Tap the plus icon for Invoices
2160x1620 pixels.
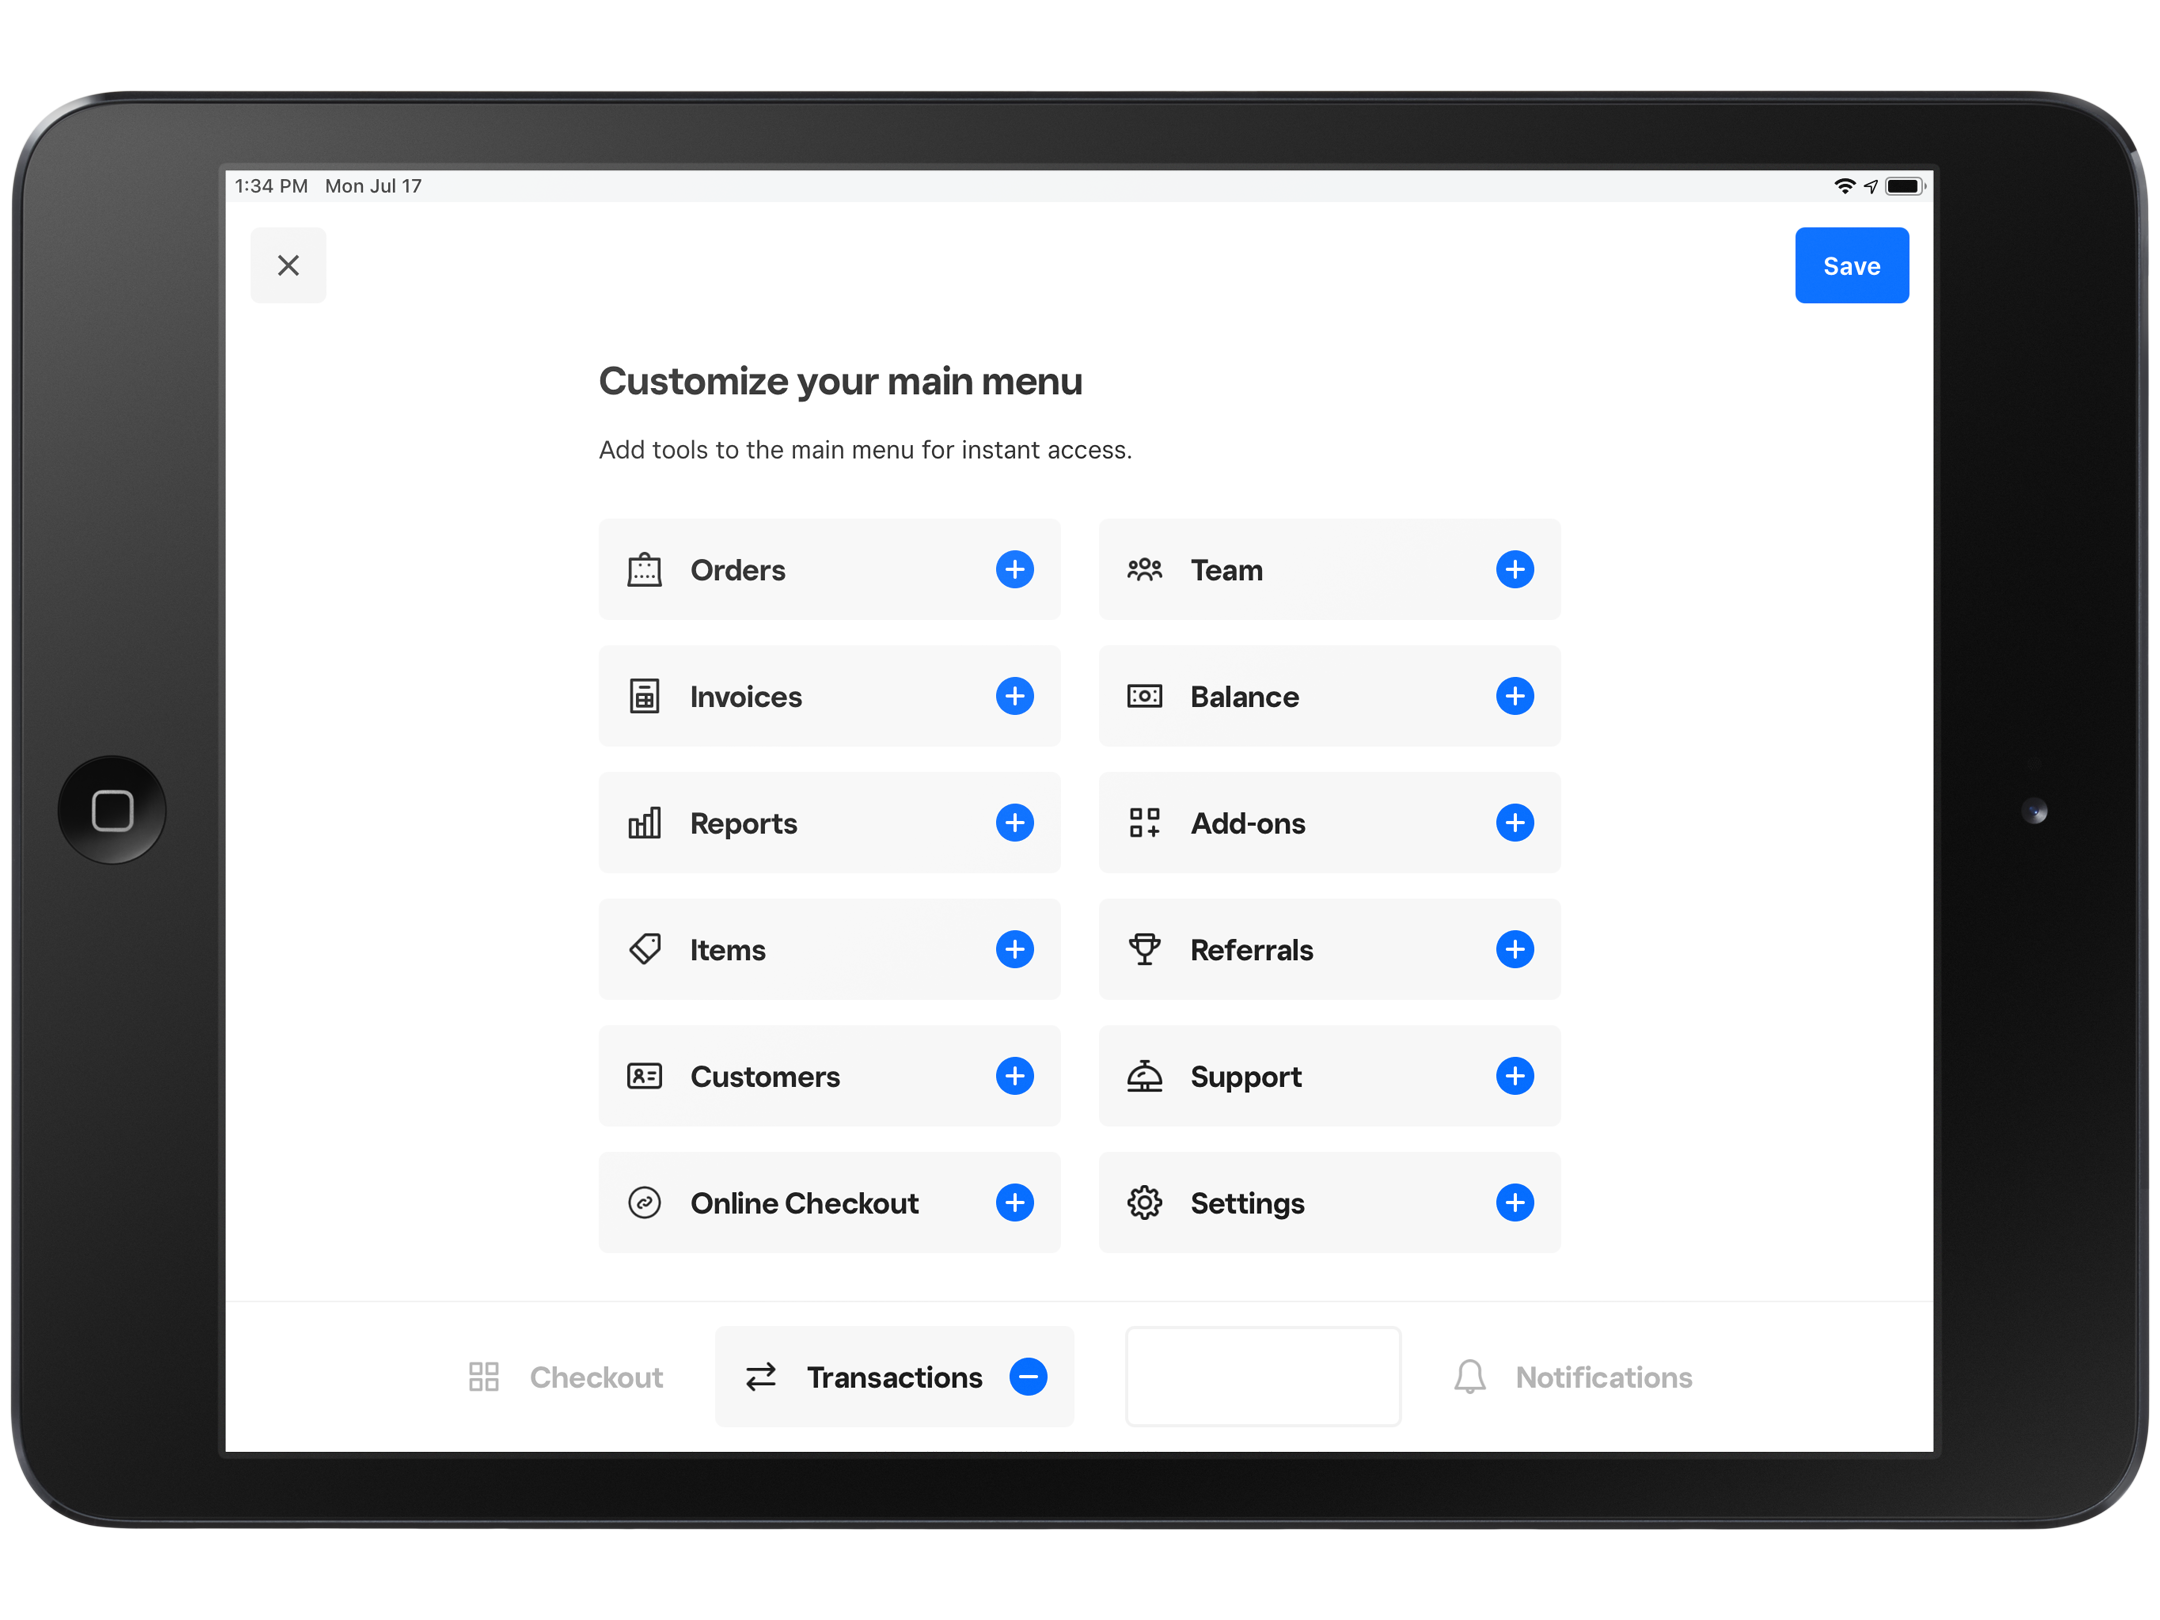pyautogui.click(x=1014, y=696)
